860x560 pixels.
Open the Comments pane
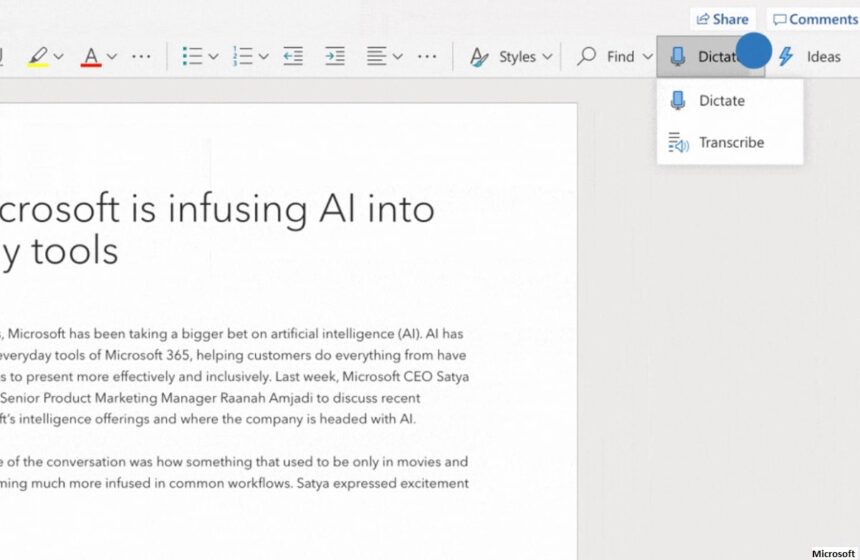click(815, 19)
